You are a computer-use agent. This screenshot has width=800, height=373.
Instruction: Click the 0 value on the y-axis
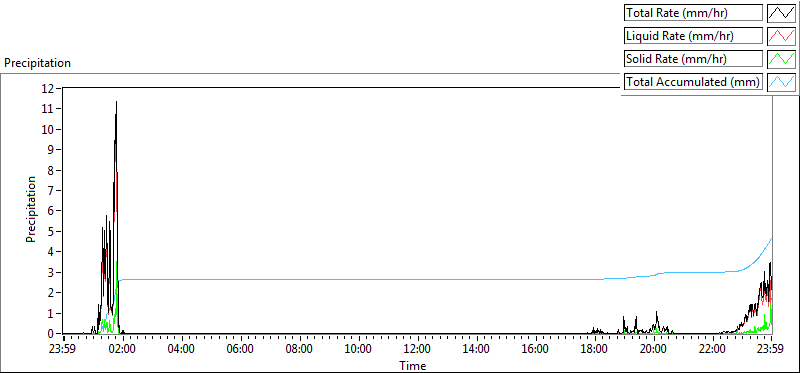click(x=51, y=334)
